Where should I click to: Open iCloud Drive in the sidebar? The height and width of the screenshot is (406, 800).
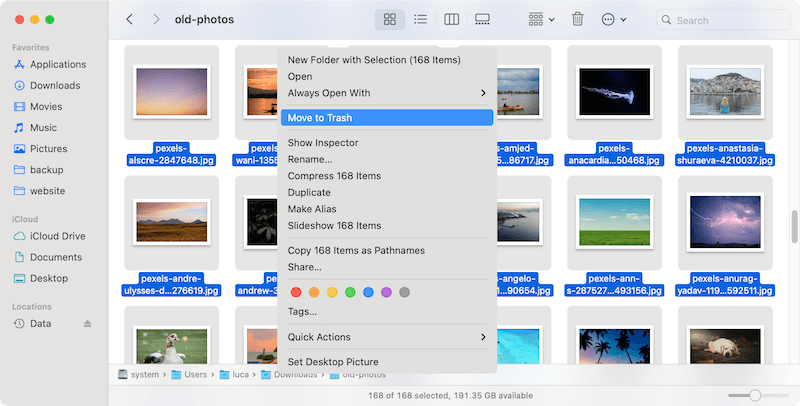tap(49, 236)
